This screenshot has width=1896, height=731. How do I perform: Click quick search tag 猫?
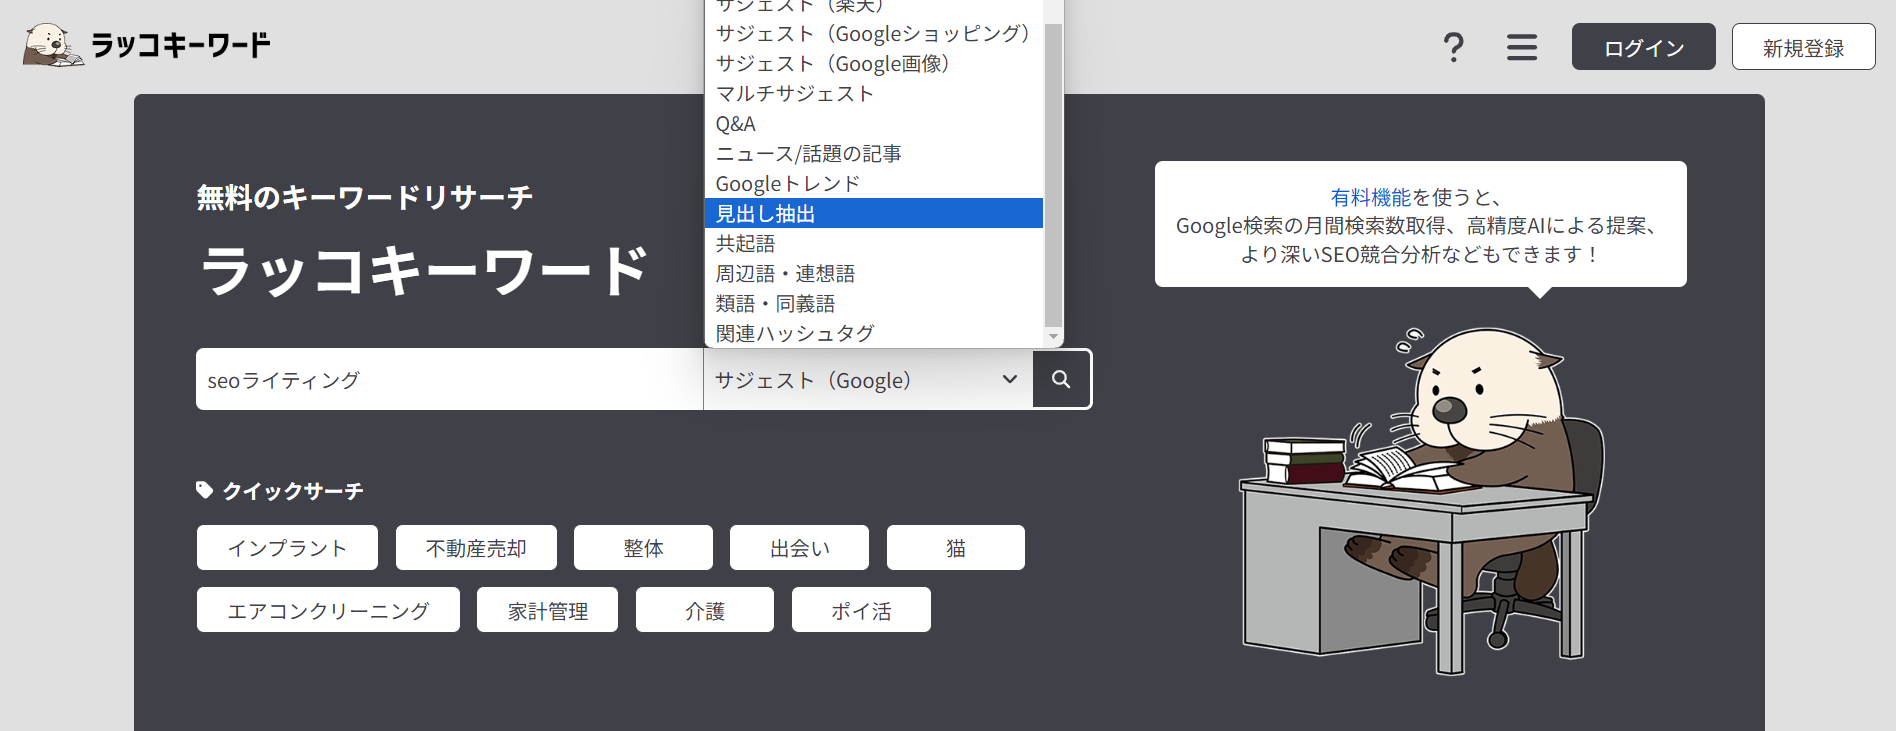click(x=956, y=548)
